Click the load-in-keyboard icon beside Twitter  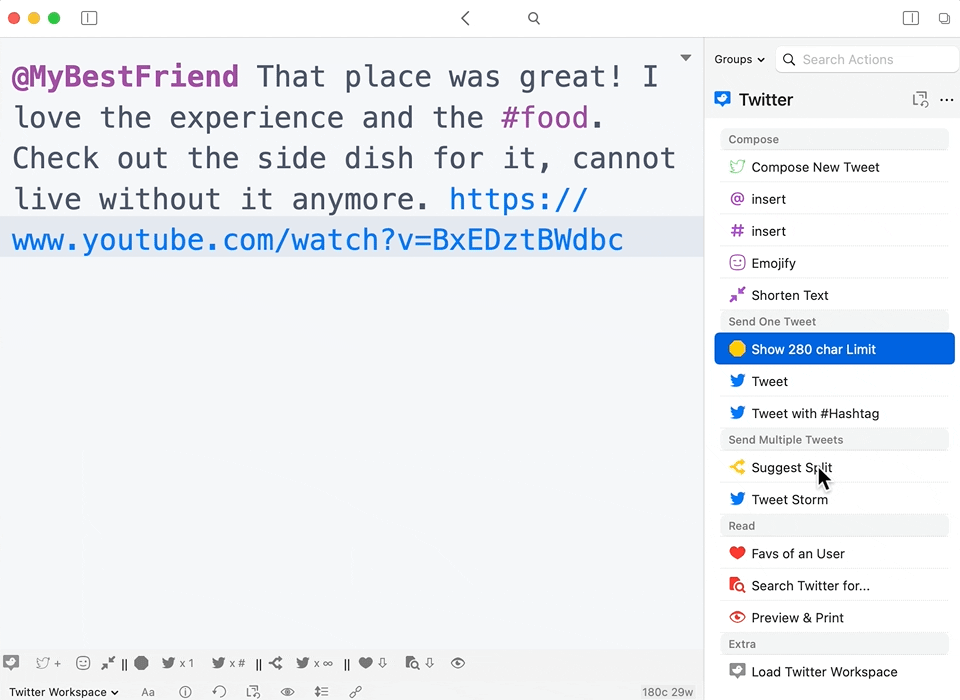coord(920,99)
